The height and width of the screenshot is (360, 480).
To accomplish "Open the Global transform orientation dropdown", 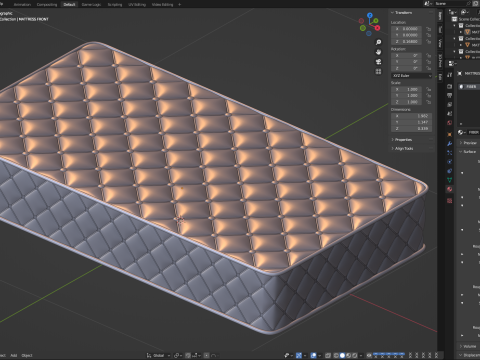I will pyautogui.click(x=158, y=355).
